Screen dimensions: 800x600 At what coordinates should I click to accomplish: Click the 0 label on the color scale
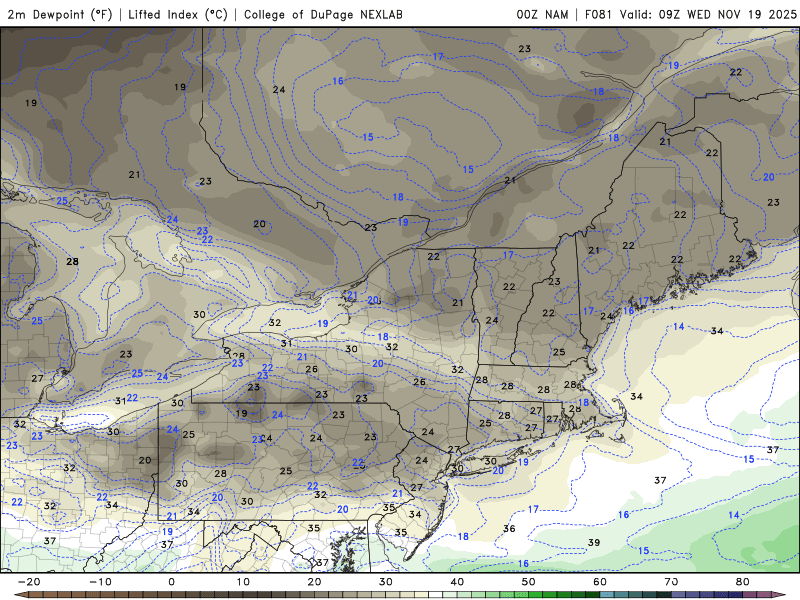click(171, 582)
